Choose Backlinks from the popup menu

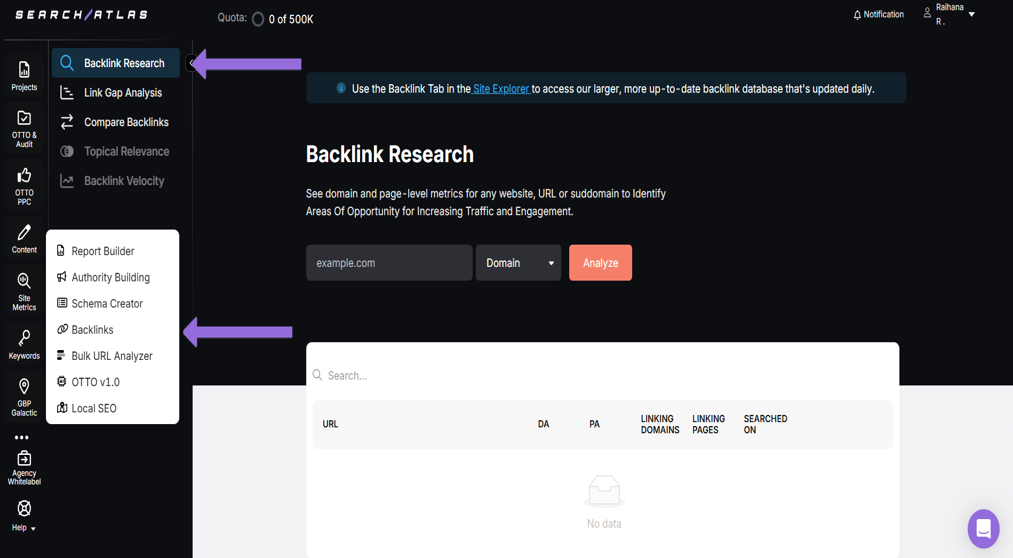point(92,330)
